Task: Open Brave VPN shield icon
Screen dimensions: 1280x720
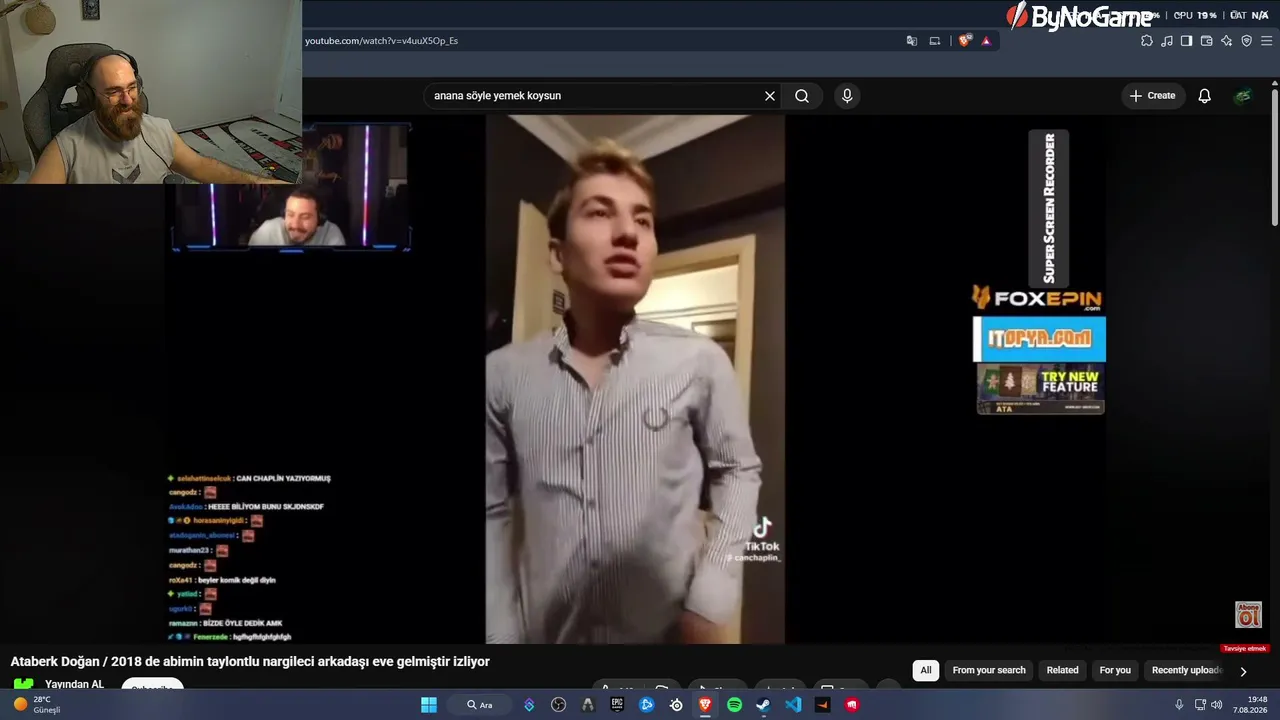Action: 1246,41
